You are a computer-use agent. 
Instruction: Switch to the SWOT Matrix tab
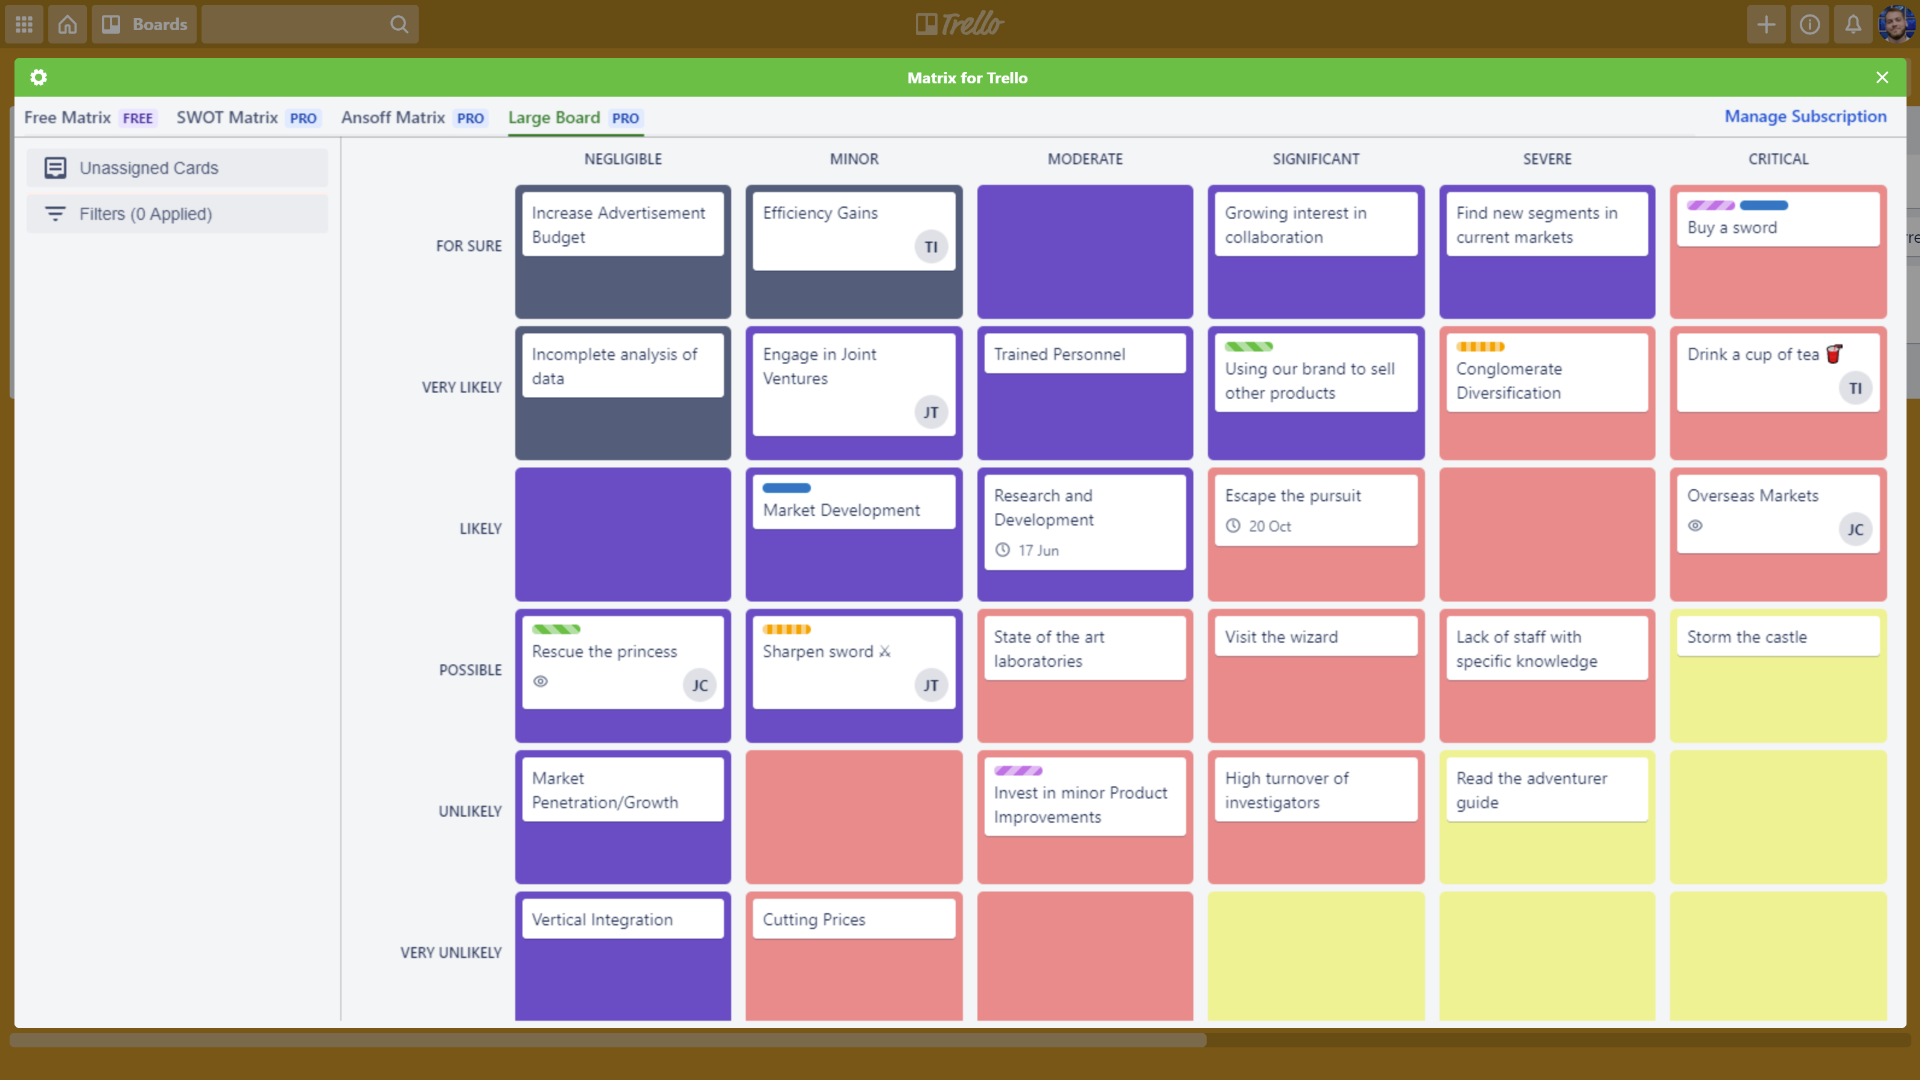point(226,117)
